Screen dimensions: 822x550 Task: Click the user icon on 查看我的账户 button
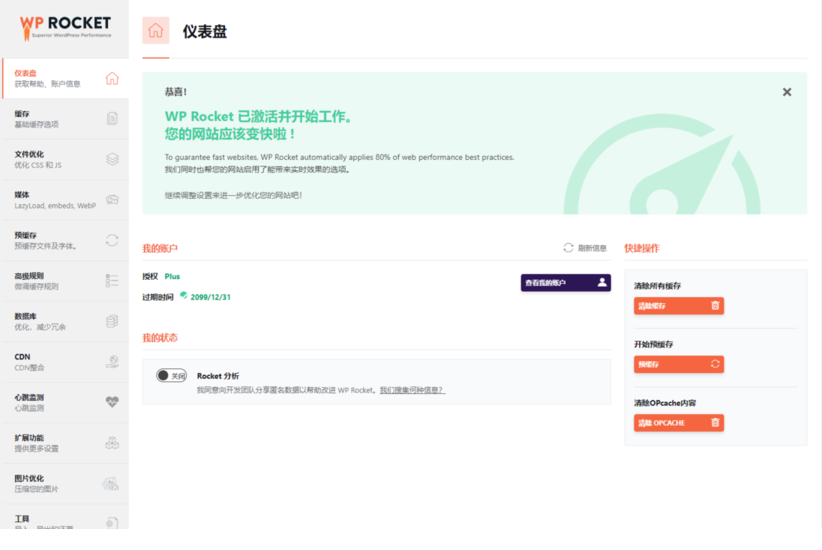pos(602,283)
